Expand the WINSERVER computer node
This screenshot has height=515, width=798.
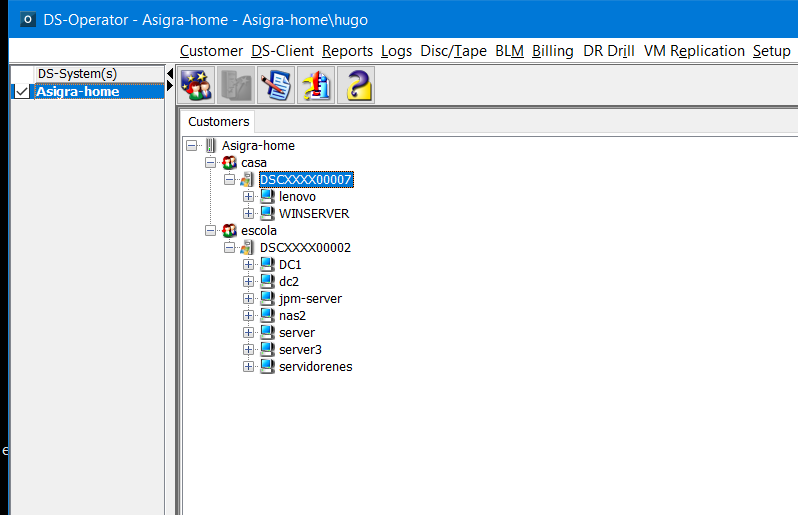pos(248,214)
